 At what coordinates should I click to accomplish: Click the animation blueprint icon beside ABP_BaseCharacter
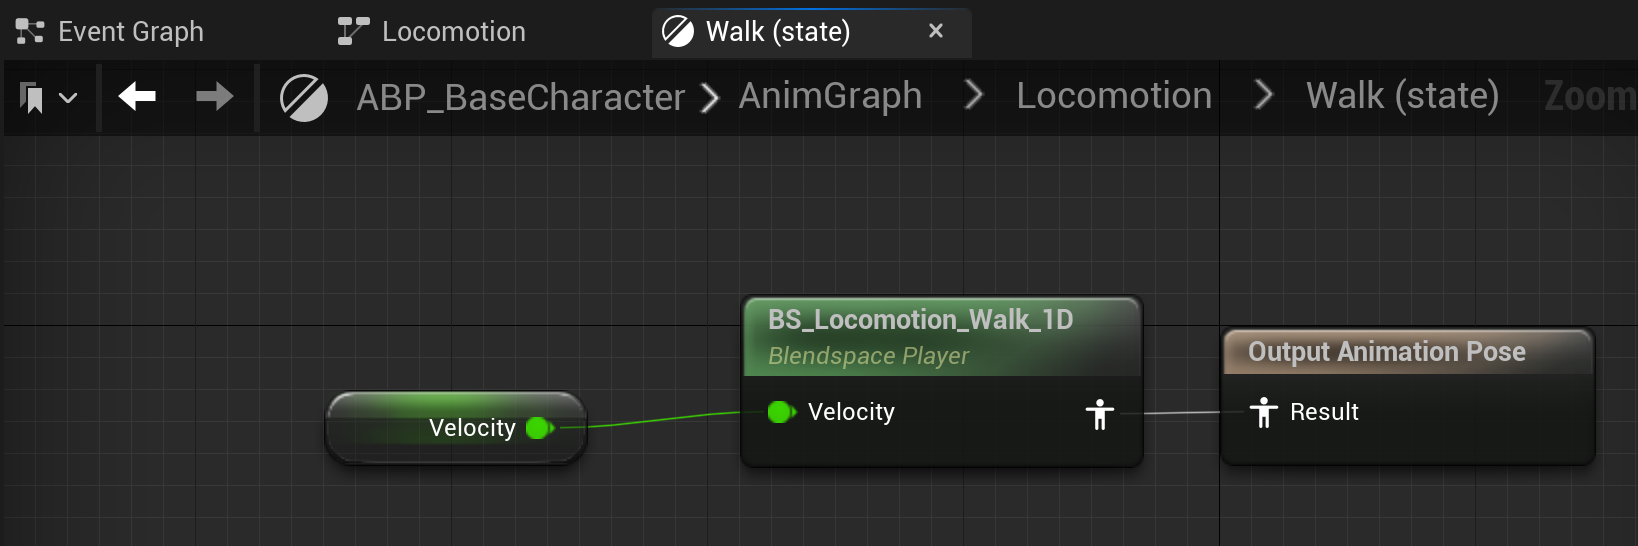(x=303, y=98)
